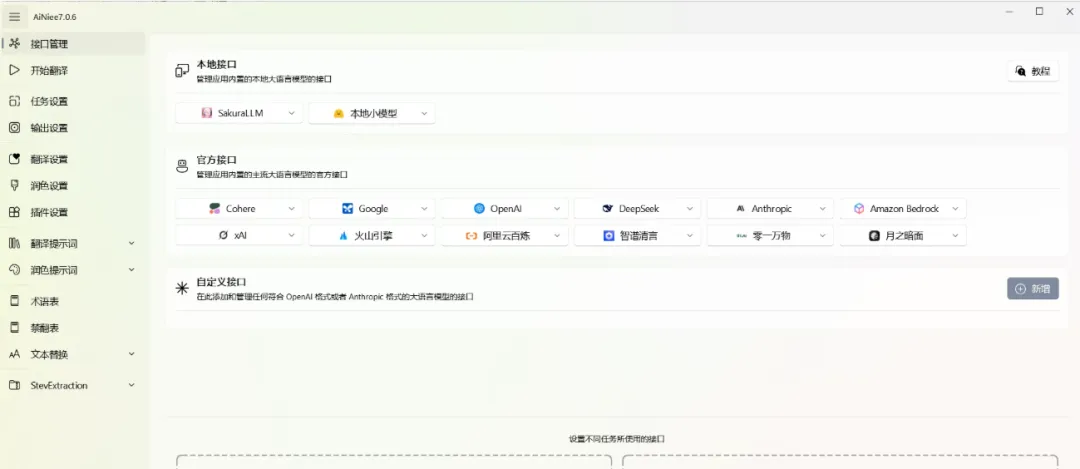Screen dimensions: 1080x469
Task: Select 任务设置 in the sidebar
Action: tap(72, 101)
